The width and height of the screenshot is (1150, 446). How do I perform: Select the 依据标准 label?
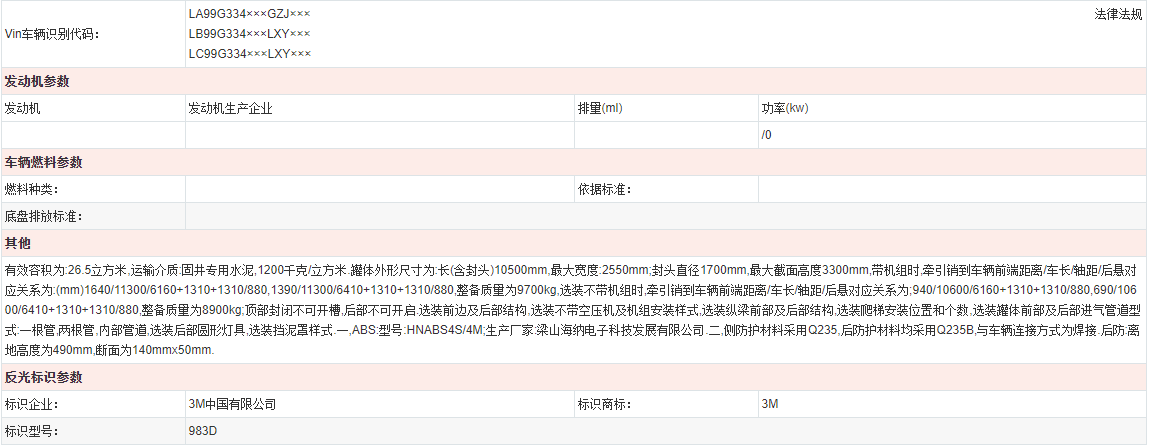tap(604, 189)
